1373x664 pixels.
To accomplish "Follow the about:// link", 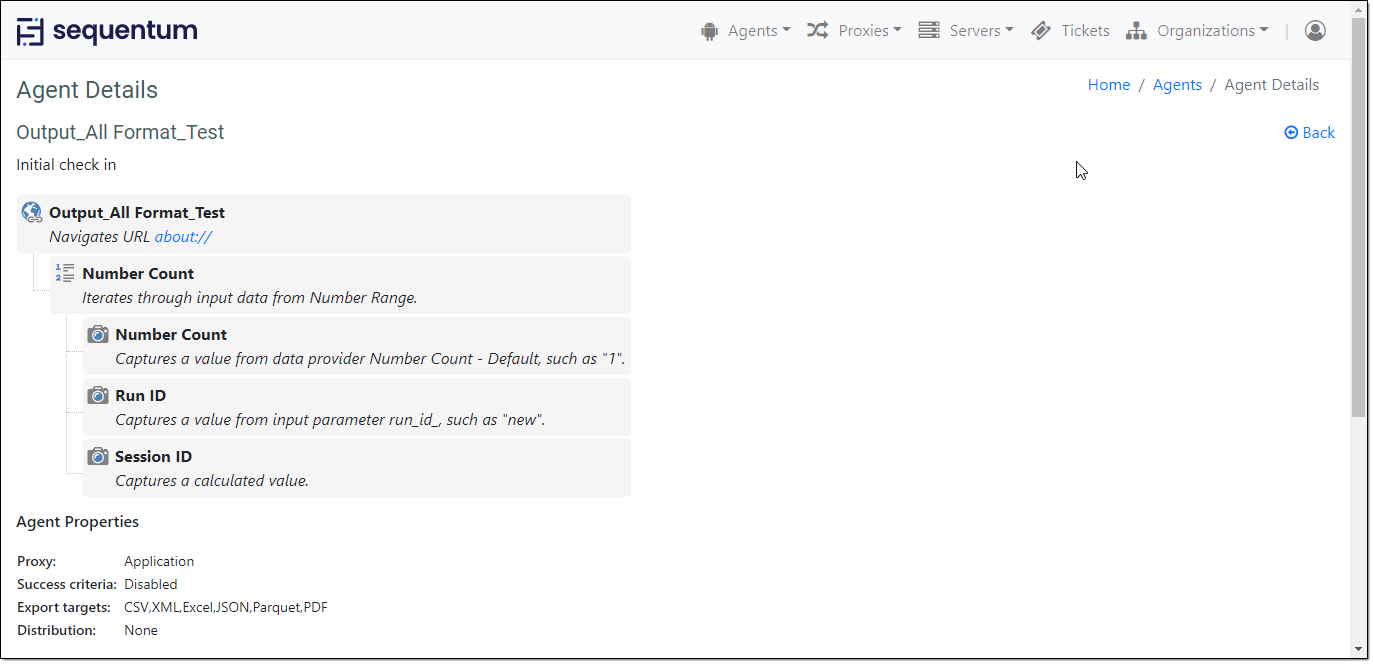I will (183, 236).
